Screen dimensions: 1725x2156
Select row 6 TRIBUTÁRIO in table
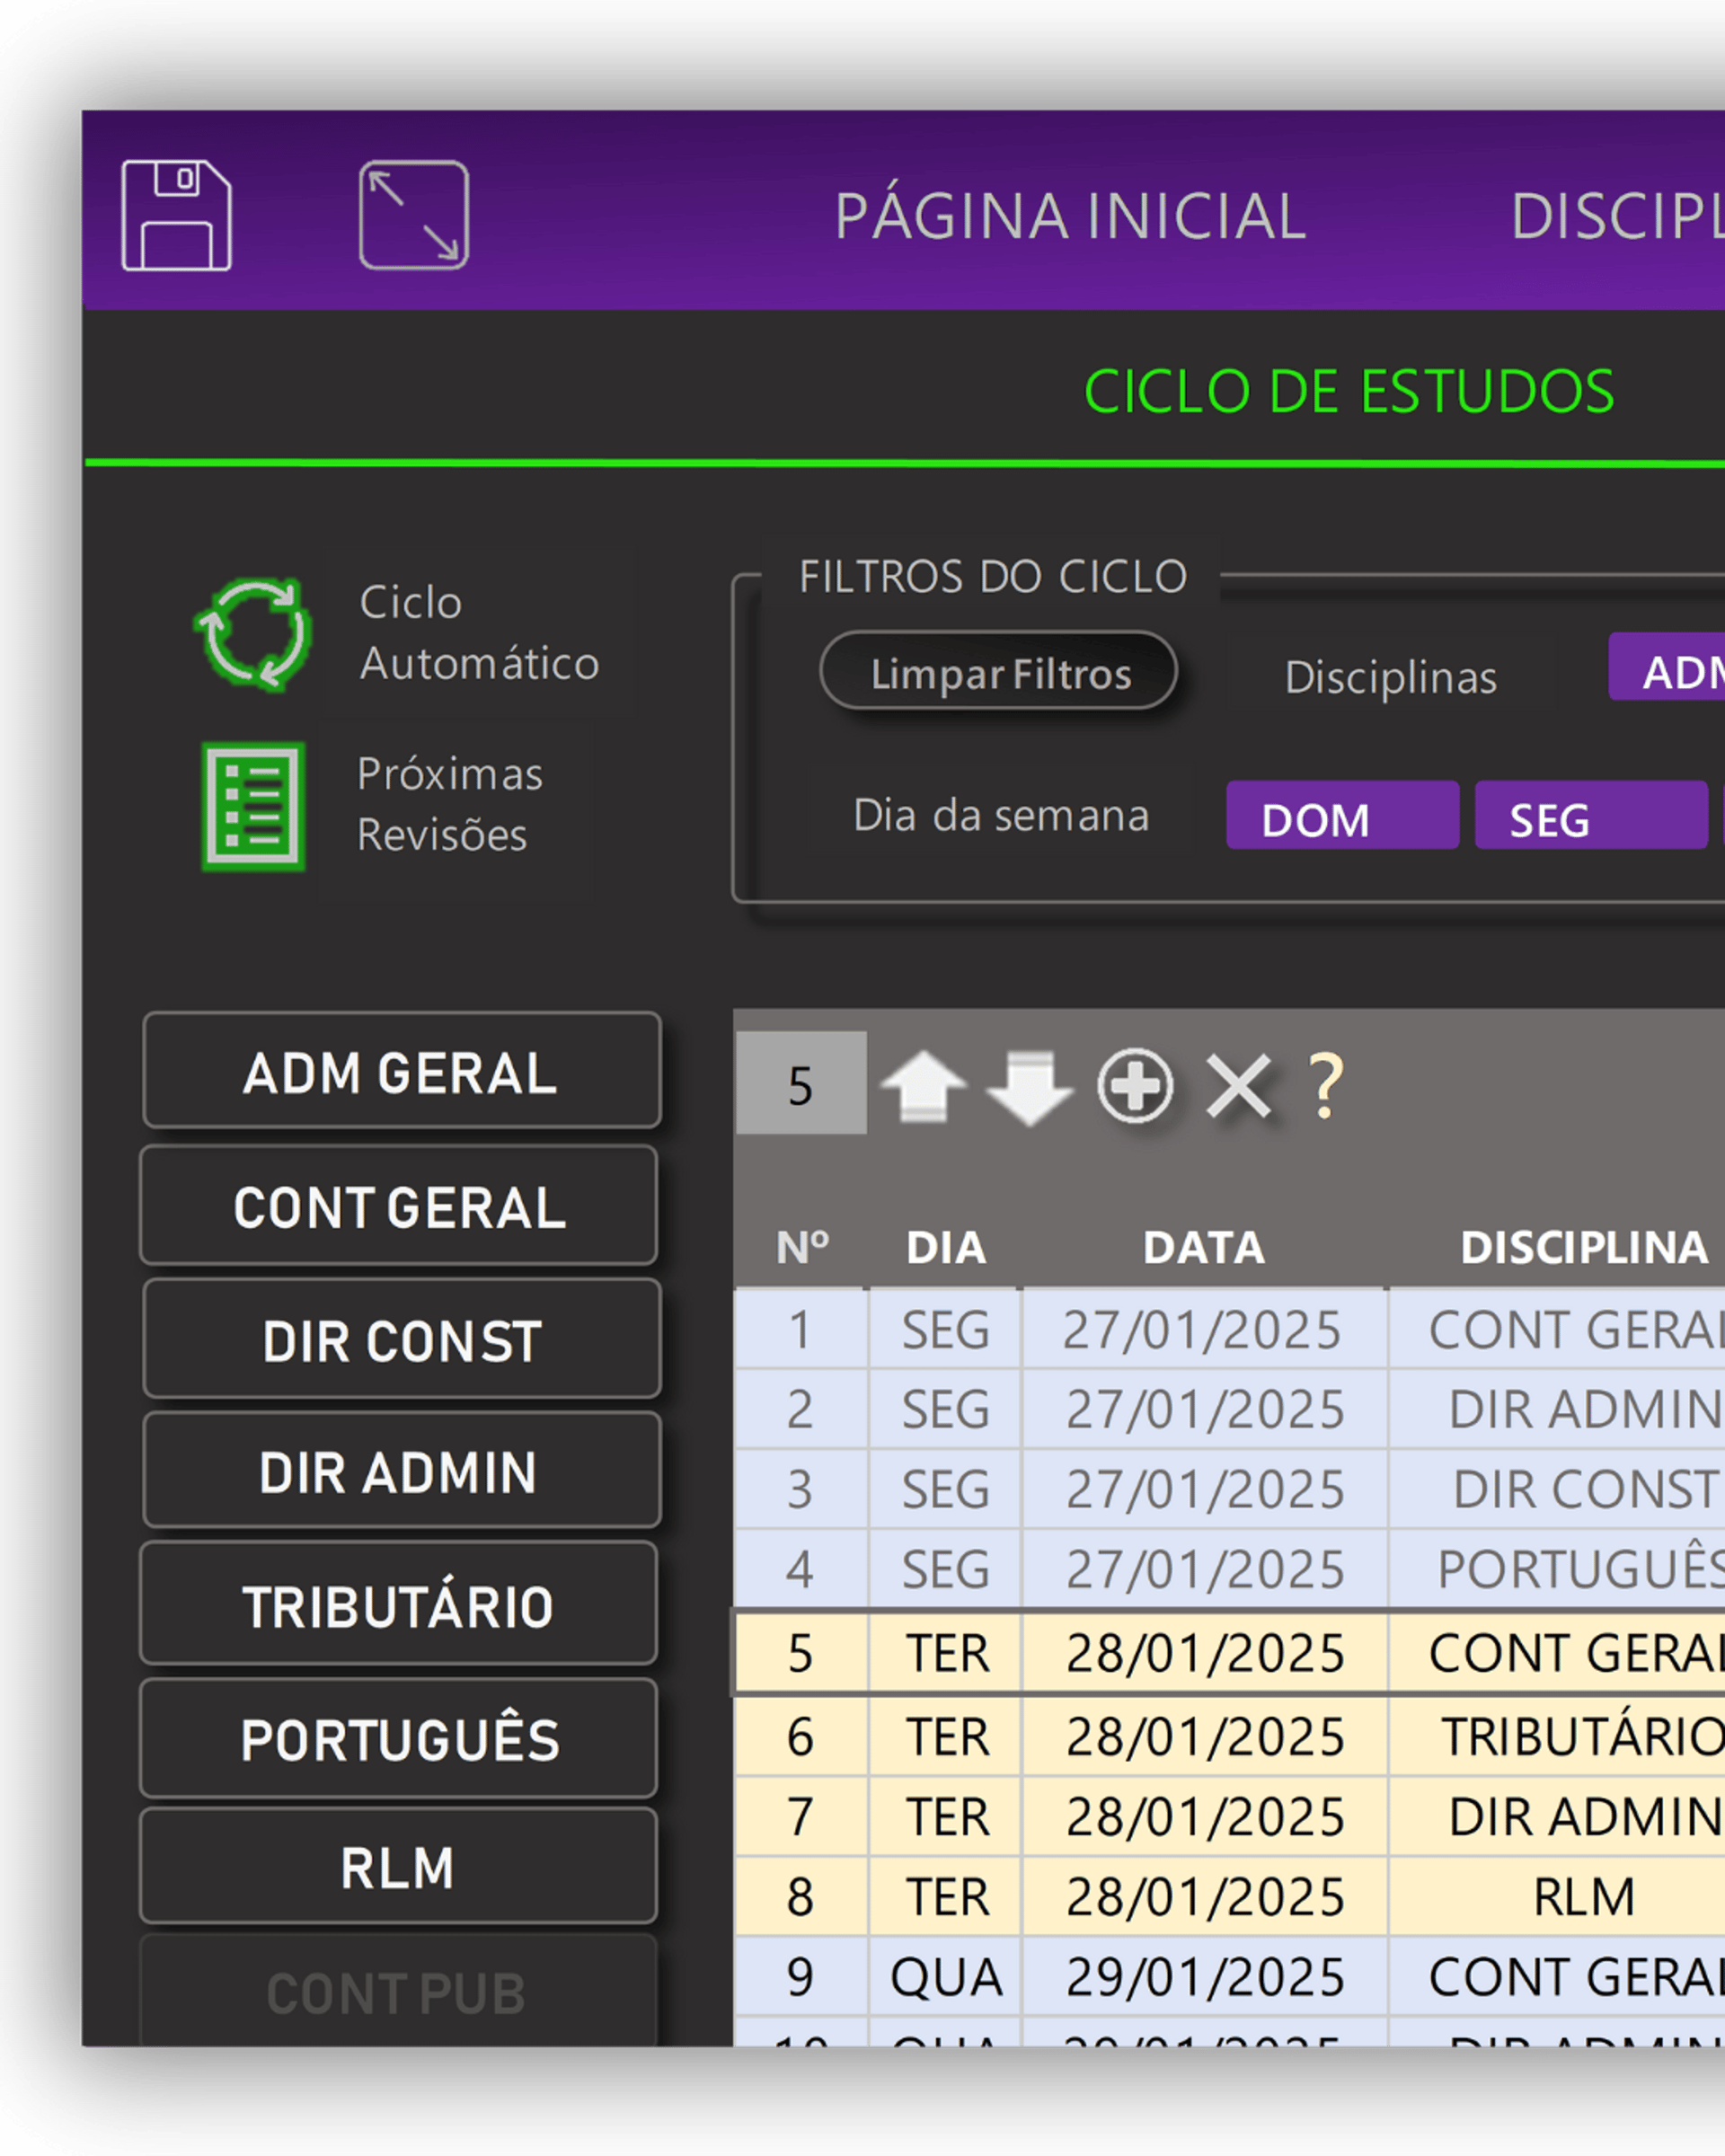click(1580, 1737)
